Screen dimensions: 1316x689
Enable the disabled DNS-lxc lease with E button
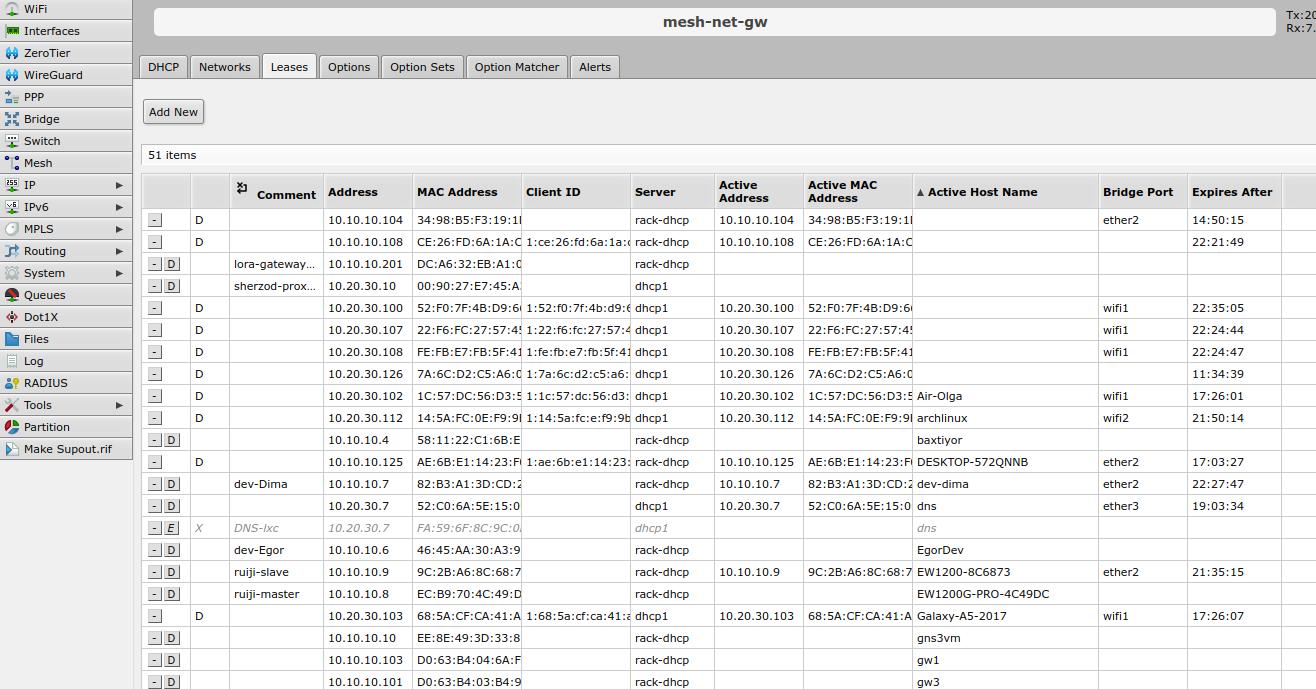171,528
